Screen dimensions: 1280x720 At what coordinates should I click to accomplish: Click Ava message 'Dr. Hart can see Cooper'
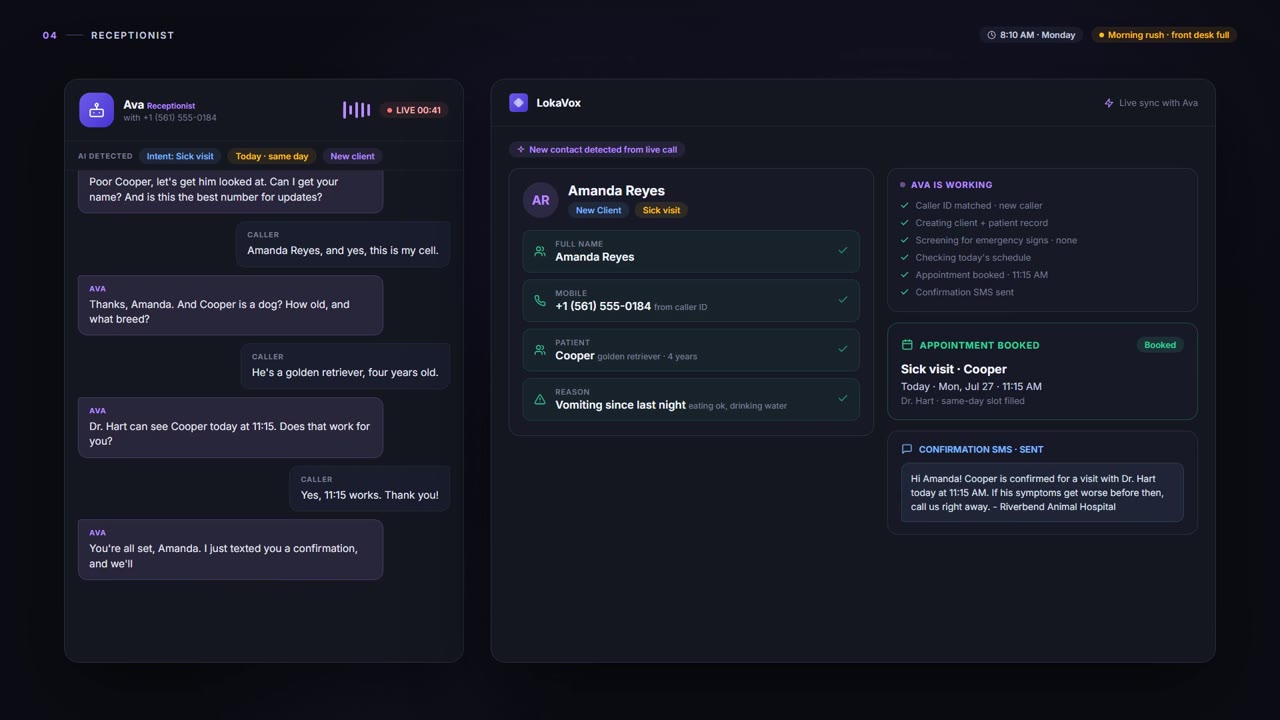click(x=231, y=427)
